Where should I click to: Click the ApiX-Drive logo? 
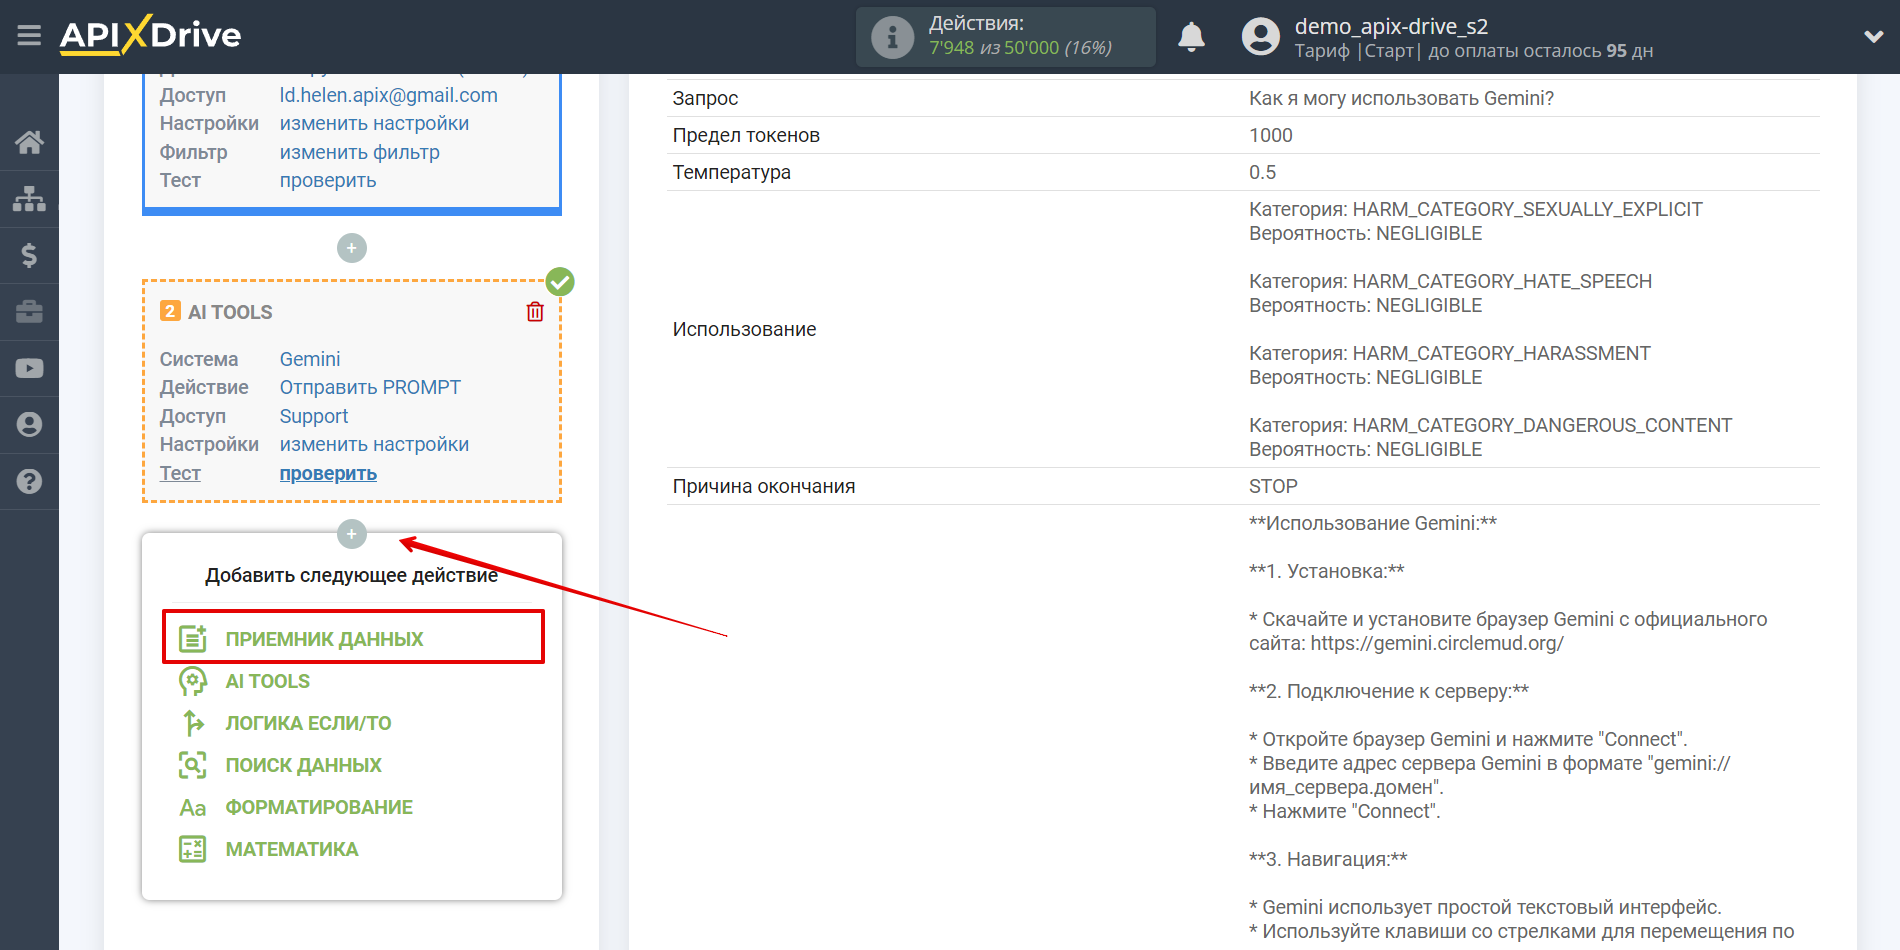(150, 35)
